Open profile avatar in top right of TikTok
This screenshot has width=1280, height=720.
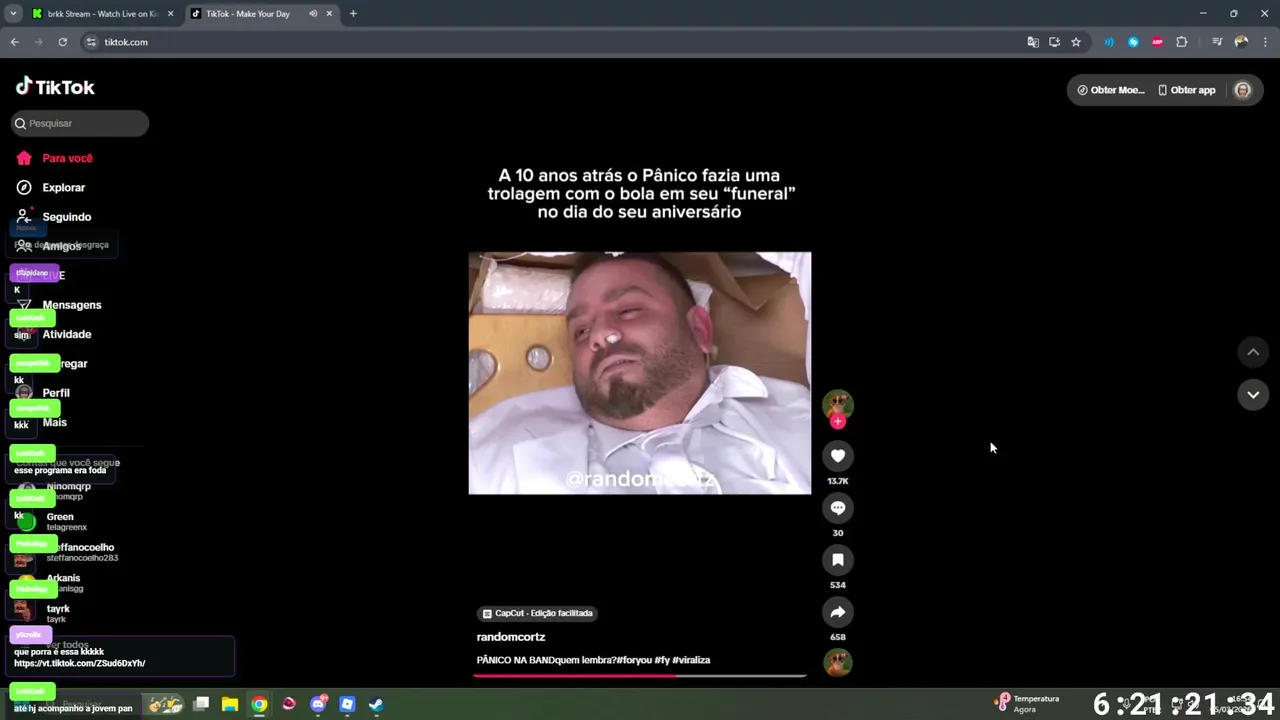1243,90
